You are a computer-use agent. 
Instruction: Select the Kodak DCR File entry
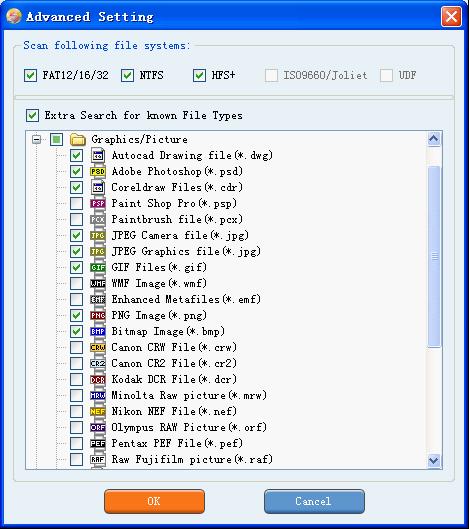coord(174,380)
